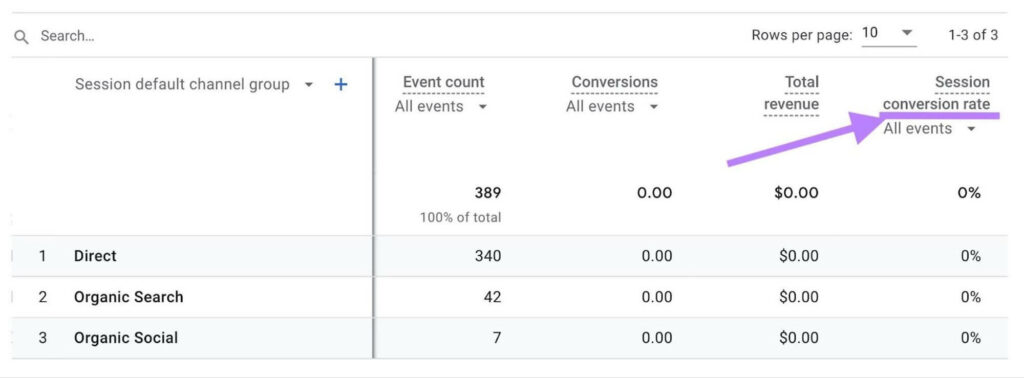
Task: Click Organic Search conversions value 0.00
Action: tap(656, 297)
